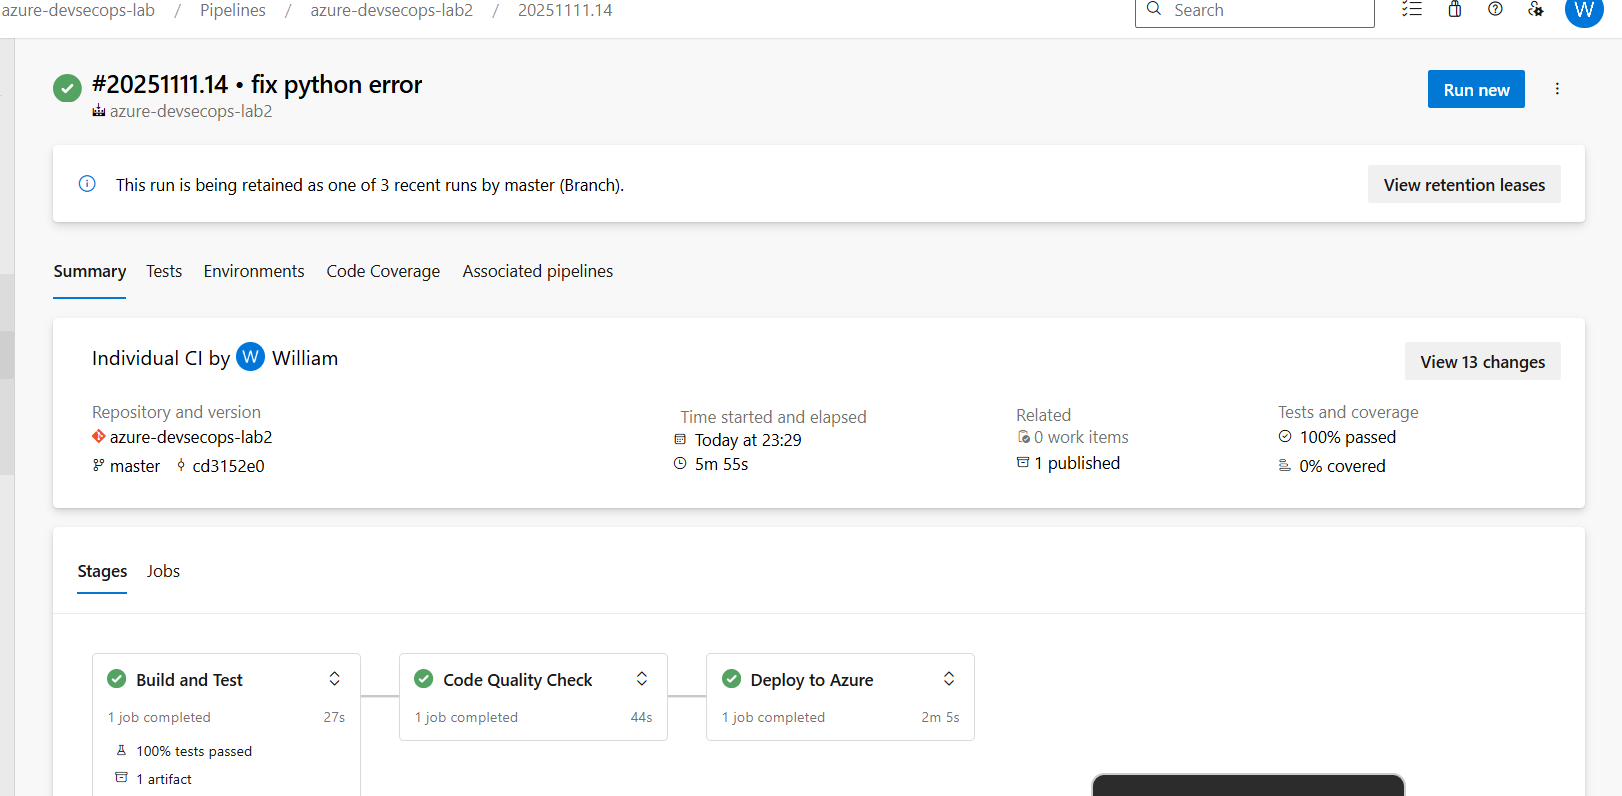Click View retention leases button
Image resolution: width=1622 pixels, height=796 pixels.
(x=1464, y=185)
